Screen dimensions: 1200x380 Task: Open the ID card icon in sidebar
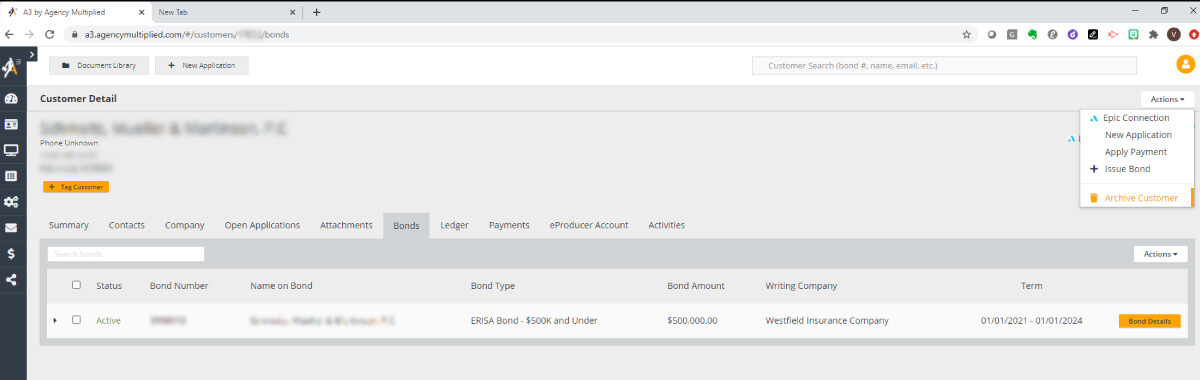pyautogui.click(x=11, y=125)
